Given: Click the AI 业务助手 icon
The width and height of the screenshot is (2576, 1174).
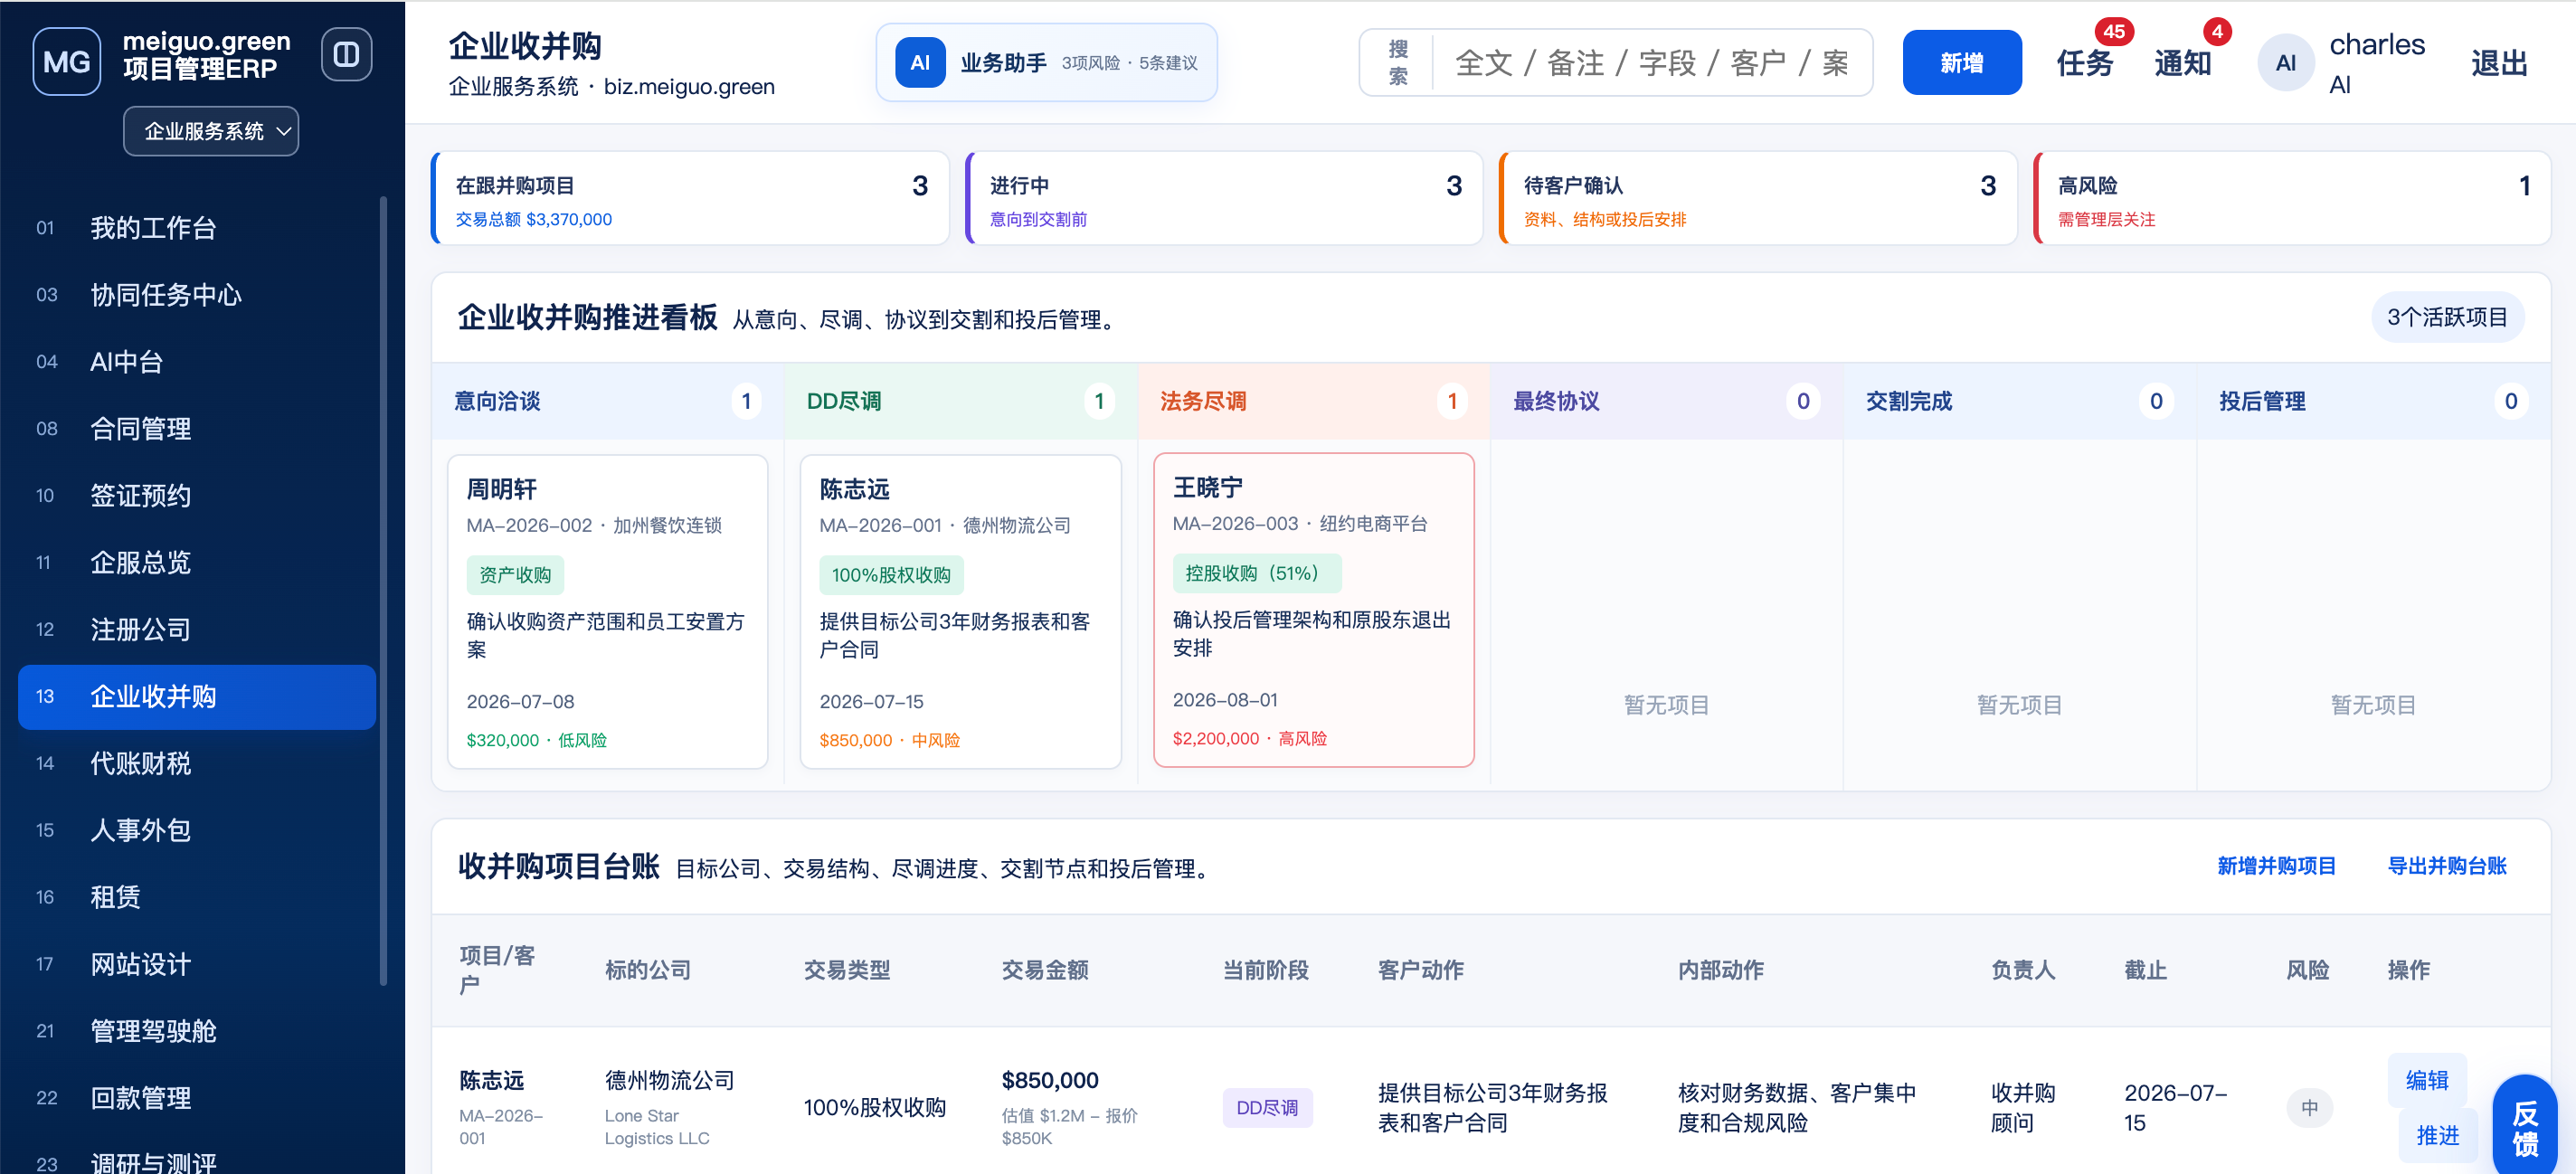Looking at the screenshot, I should (x=920, y=63).
